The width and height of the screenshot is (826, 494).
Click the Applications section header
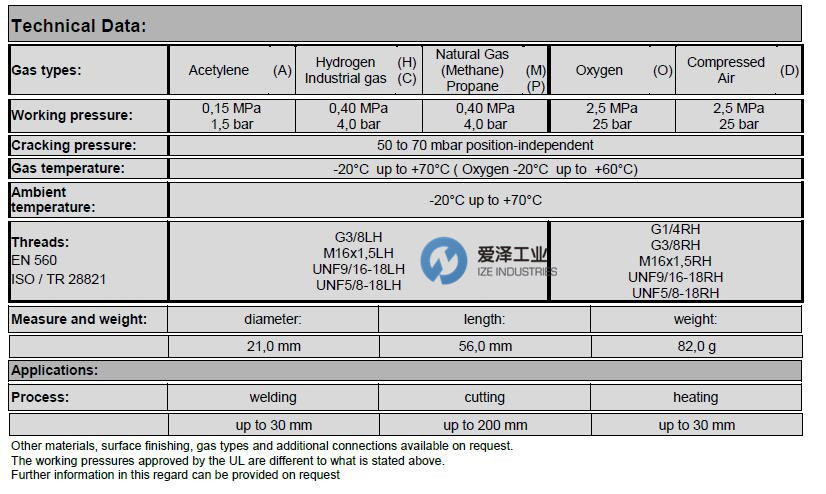(55, 370)
